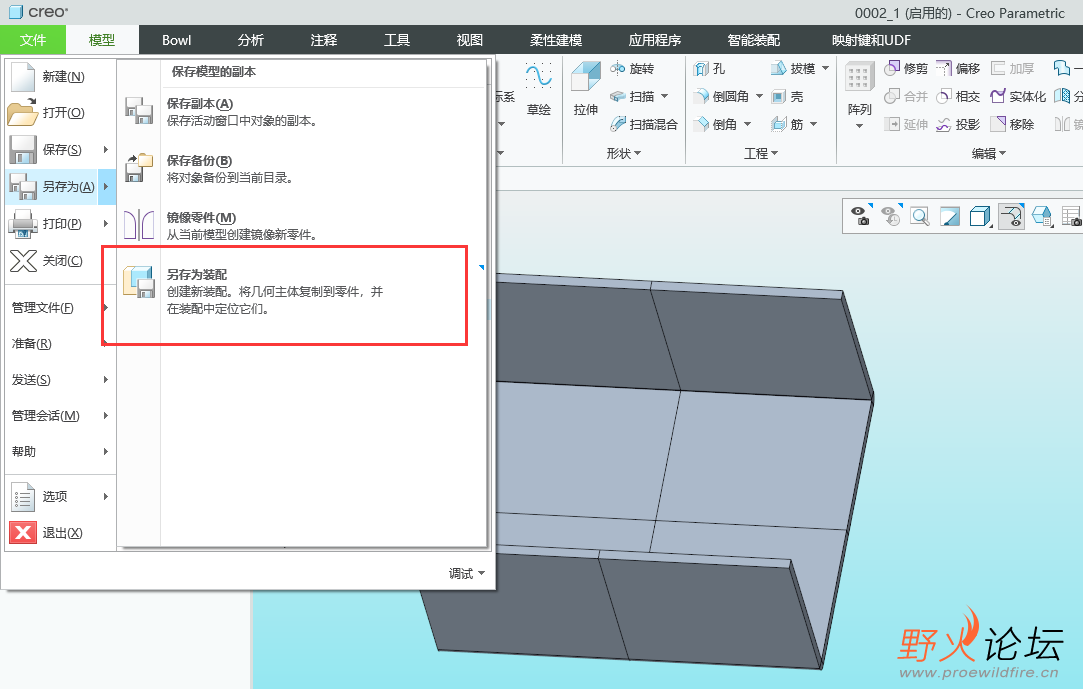Viewport: 1083px width, 689px height.
Task: Expand the Shapes (形状) group dropdown
Action: [624, 153]
